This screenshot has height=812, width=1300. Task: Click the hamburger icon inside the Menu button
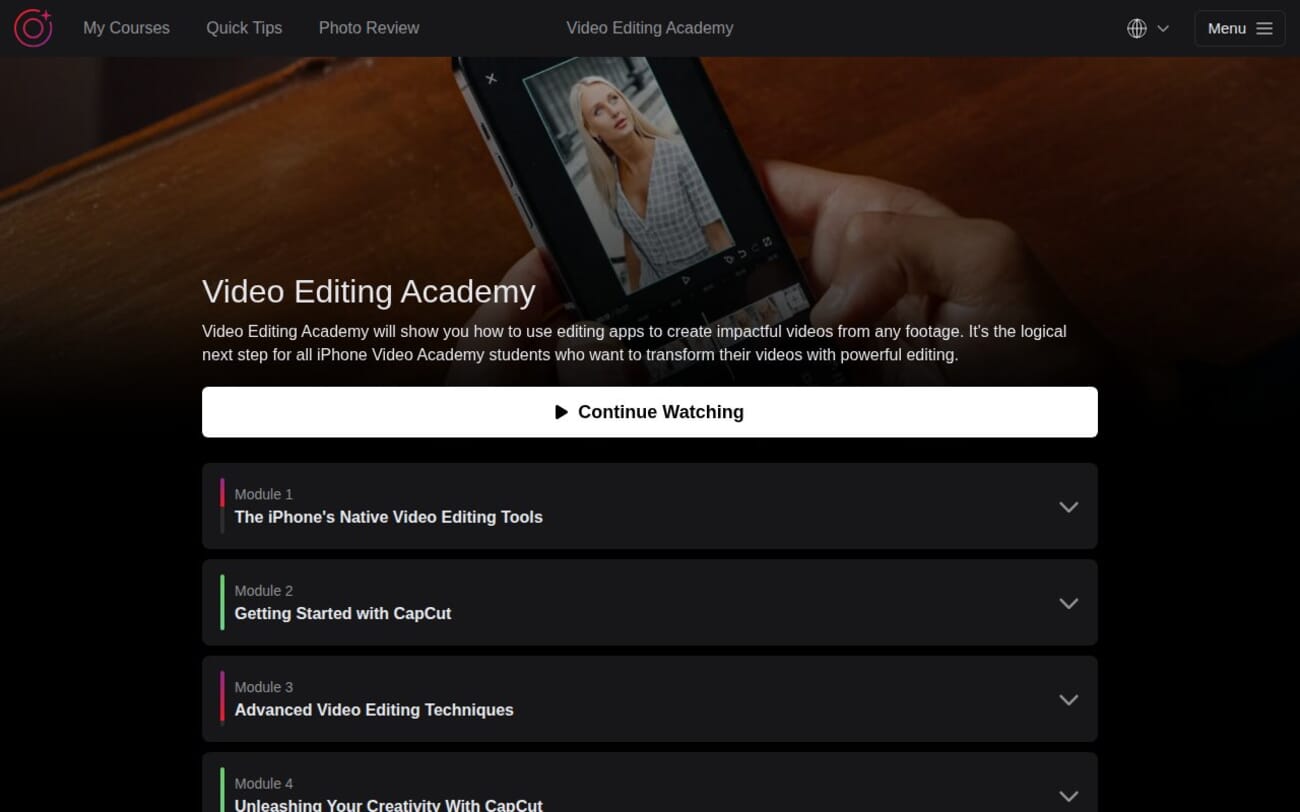(x=1262, y=28)
